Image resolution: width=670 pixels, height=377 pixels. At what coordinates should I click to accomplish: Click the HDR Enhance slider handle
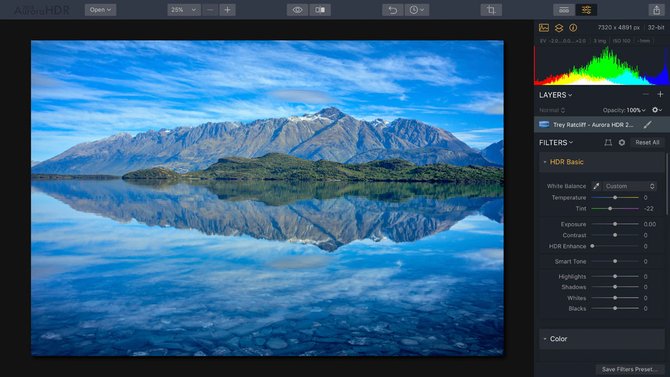592,246
